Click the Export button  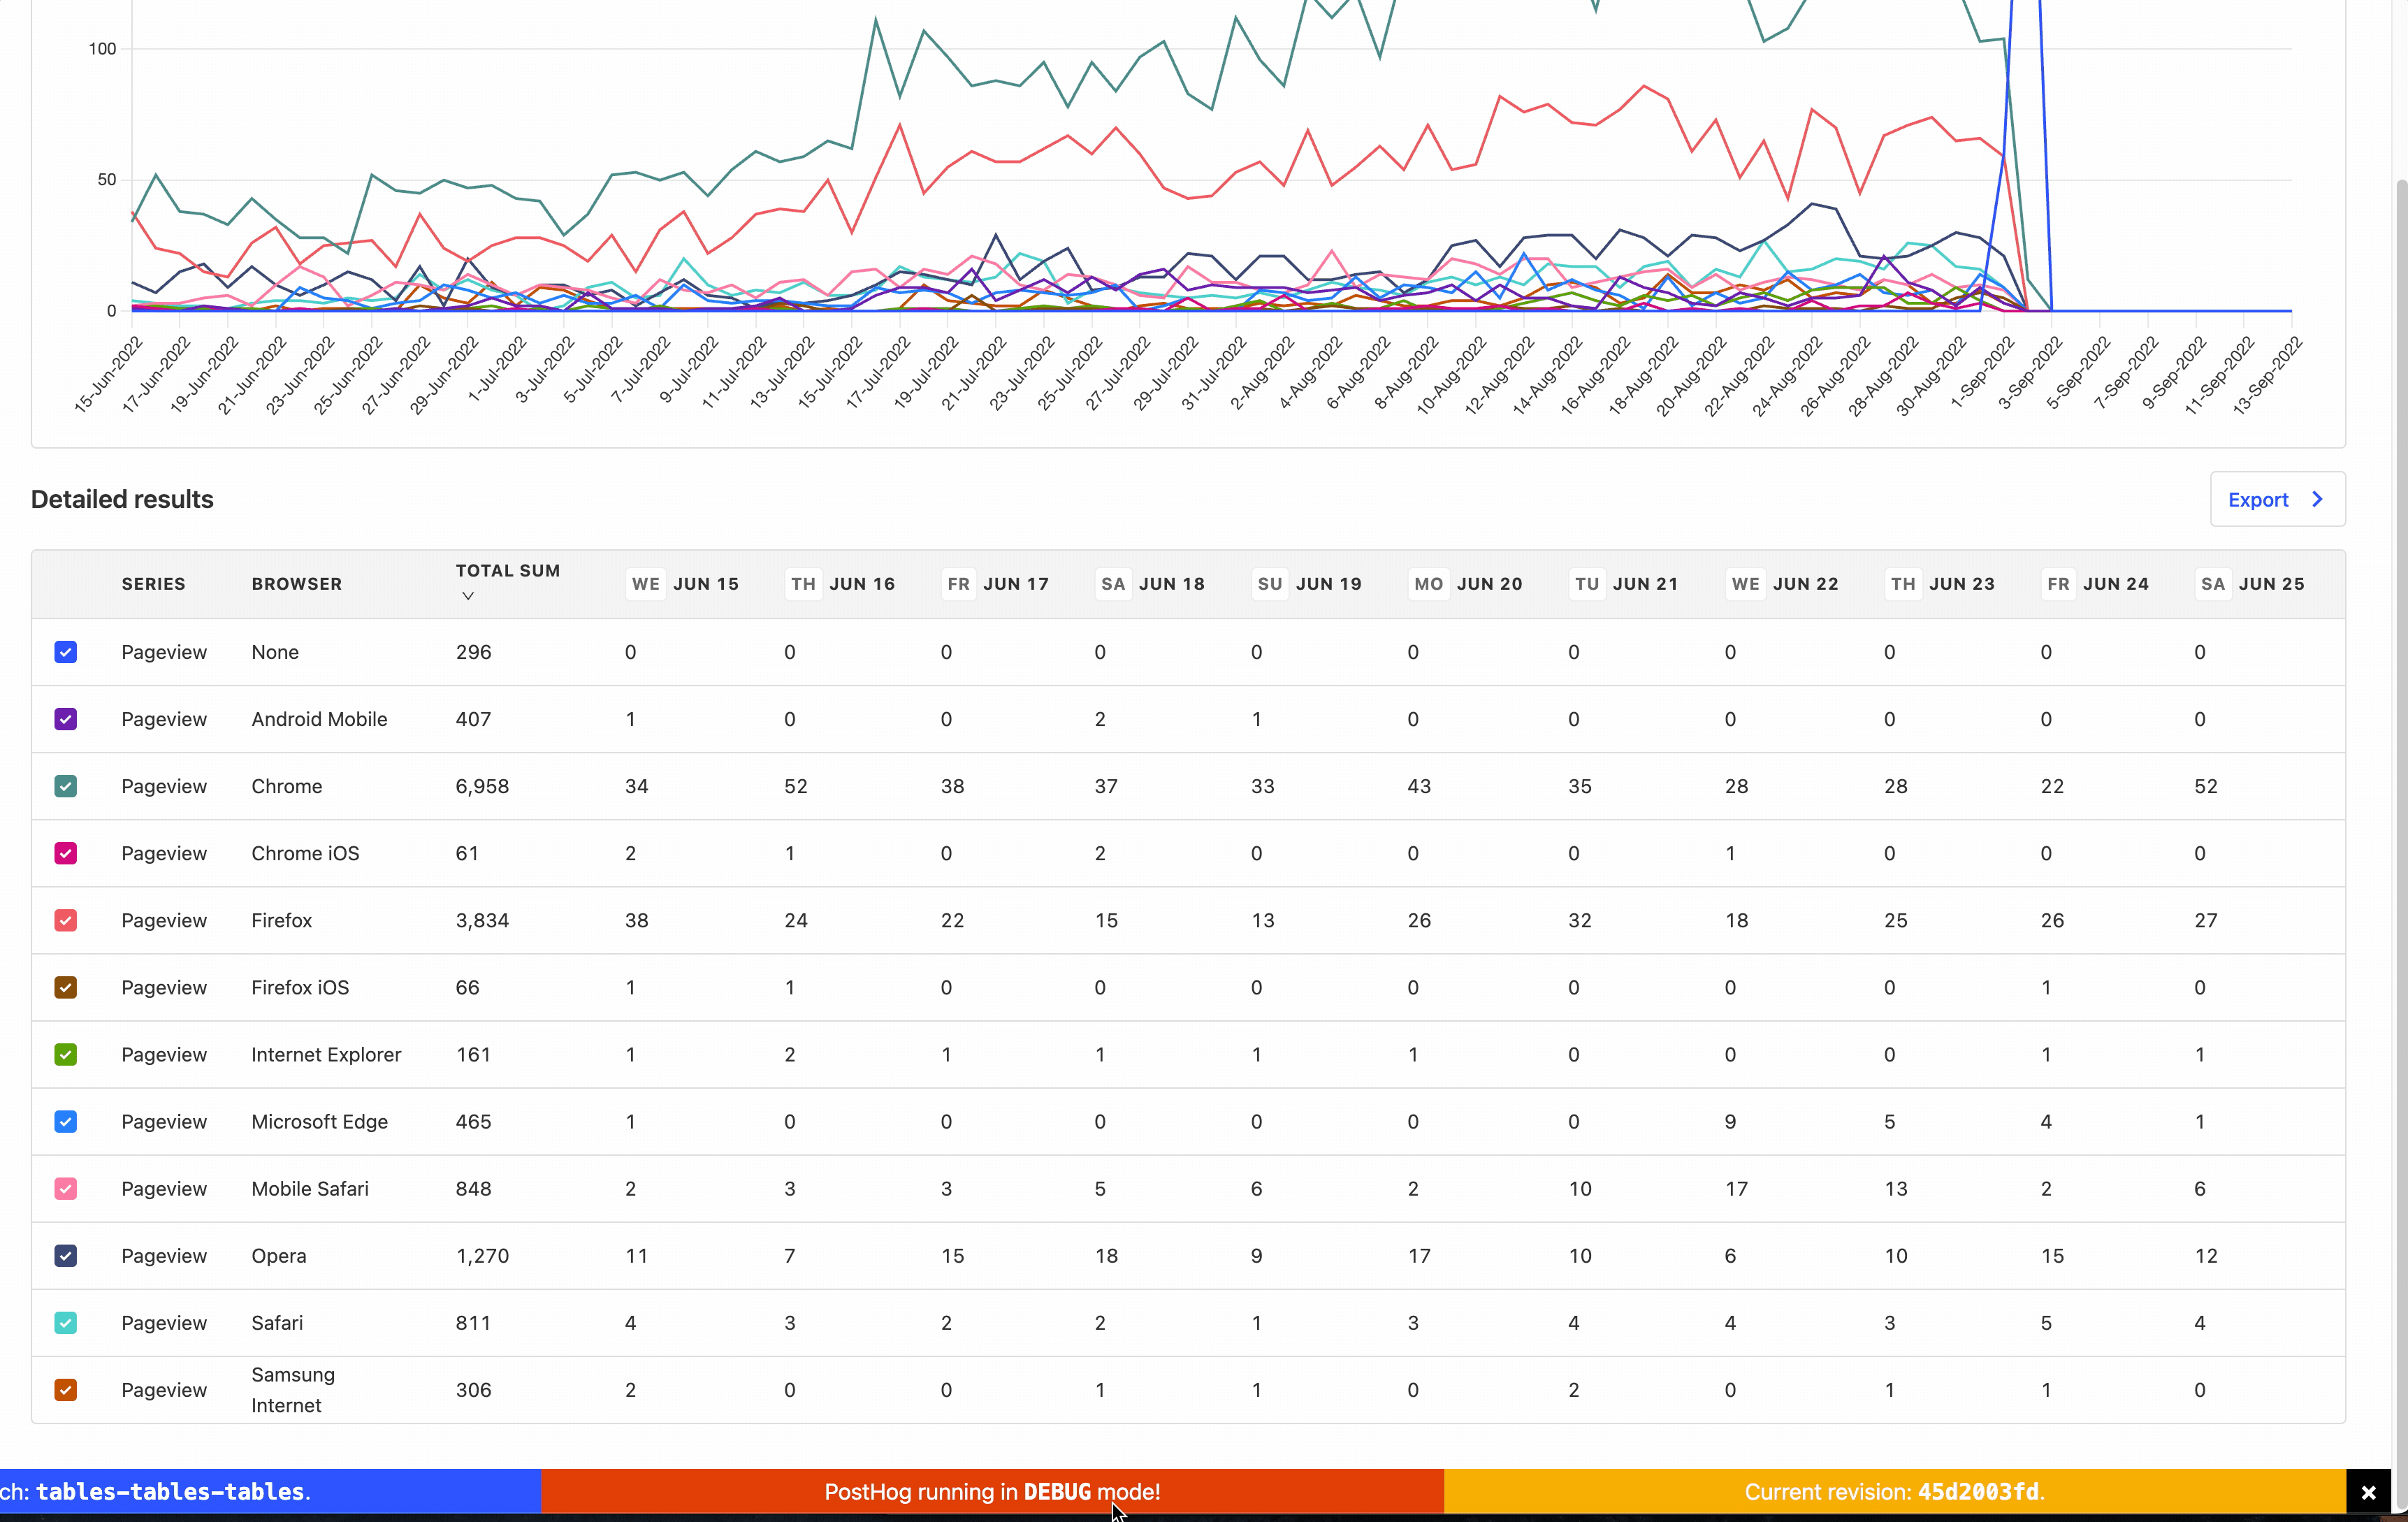[x=2258, y=499]
